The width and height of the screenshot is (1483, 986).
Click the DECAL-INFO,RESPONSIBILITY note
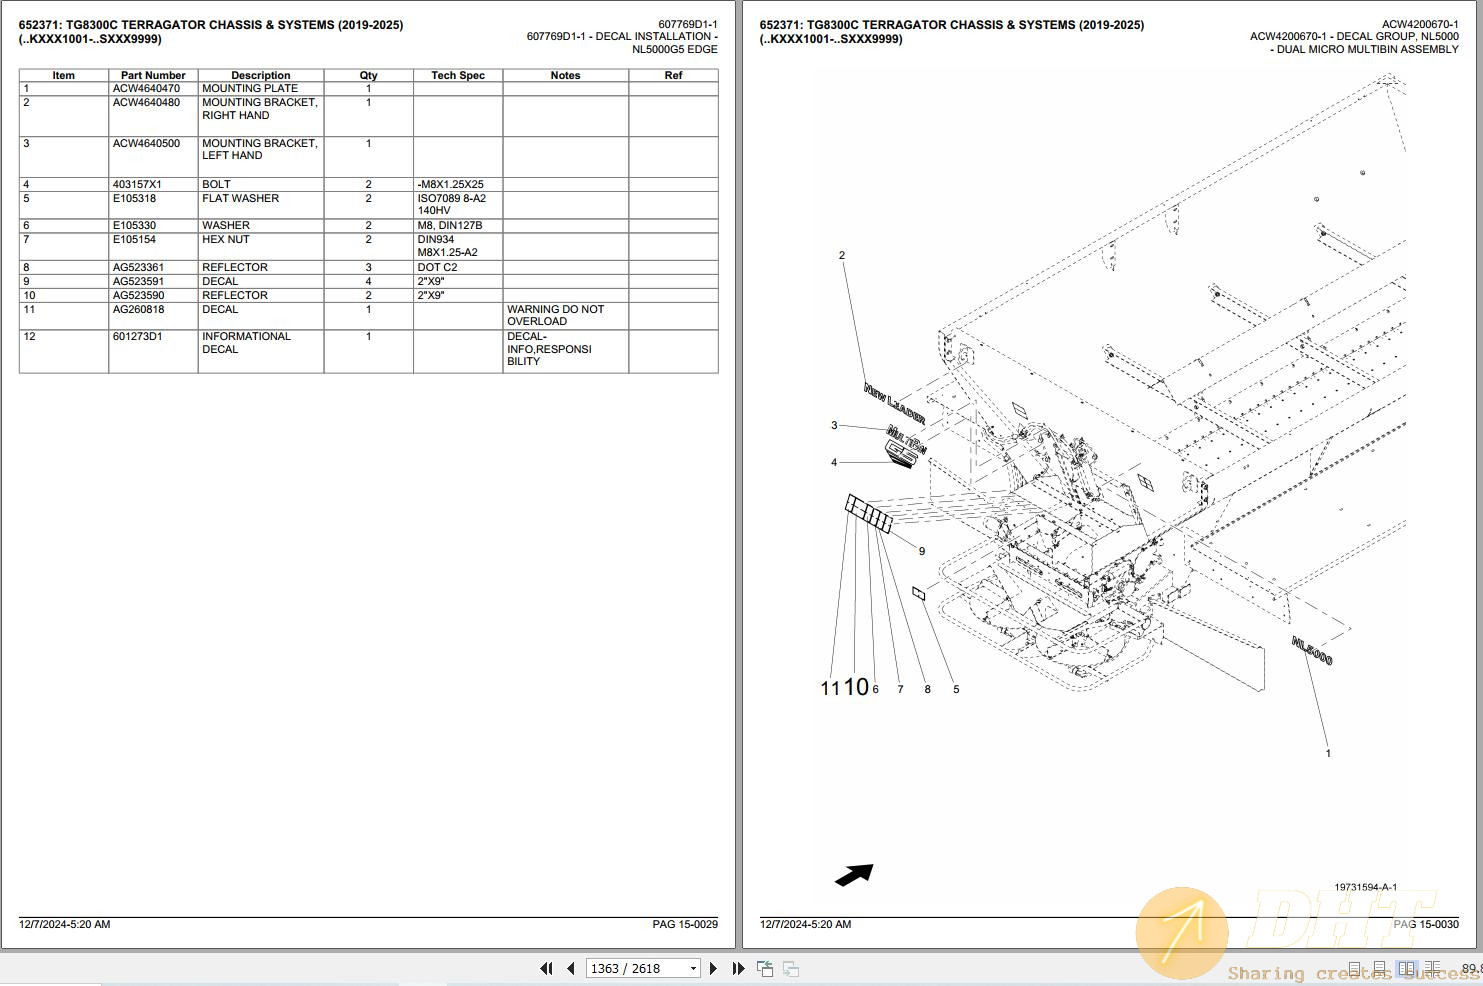[549, 348]
